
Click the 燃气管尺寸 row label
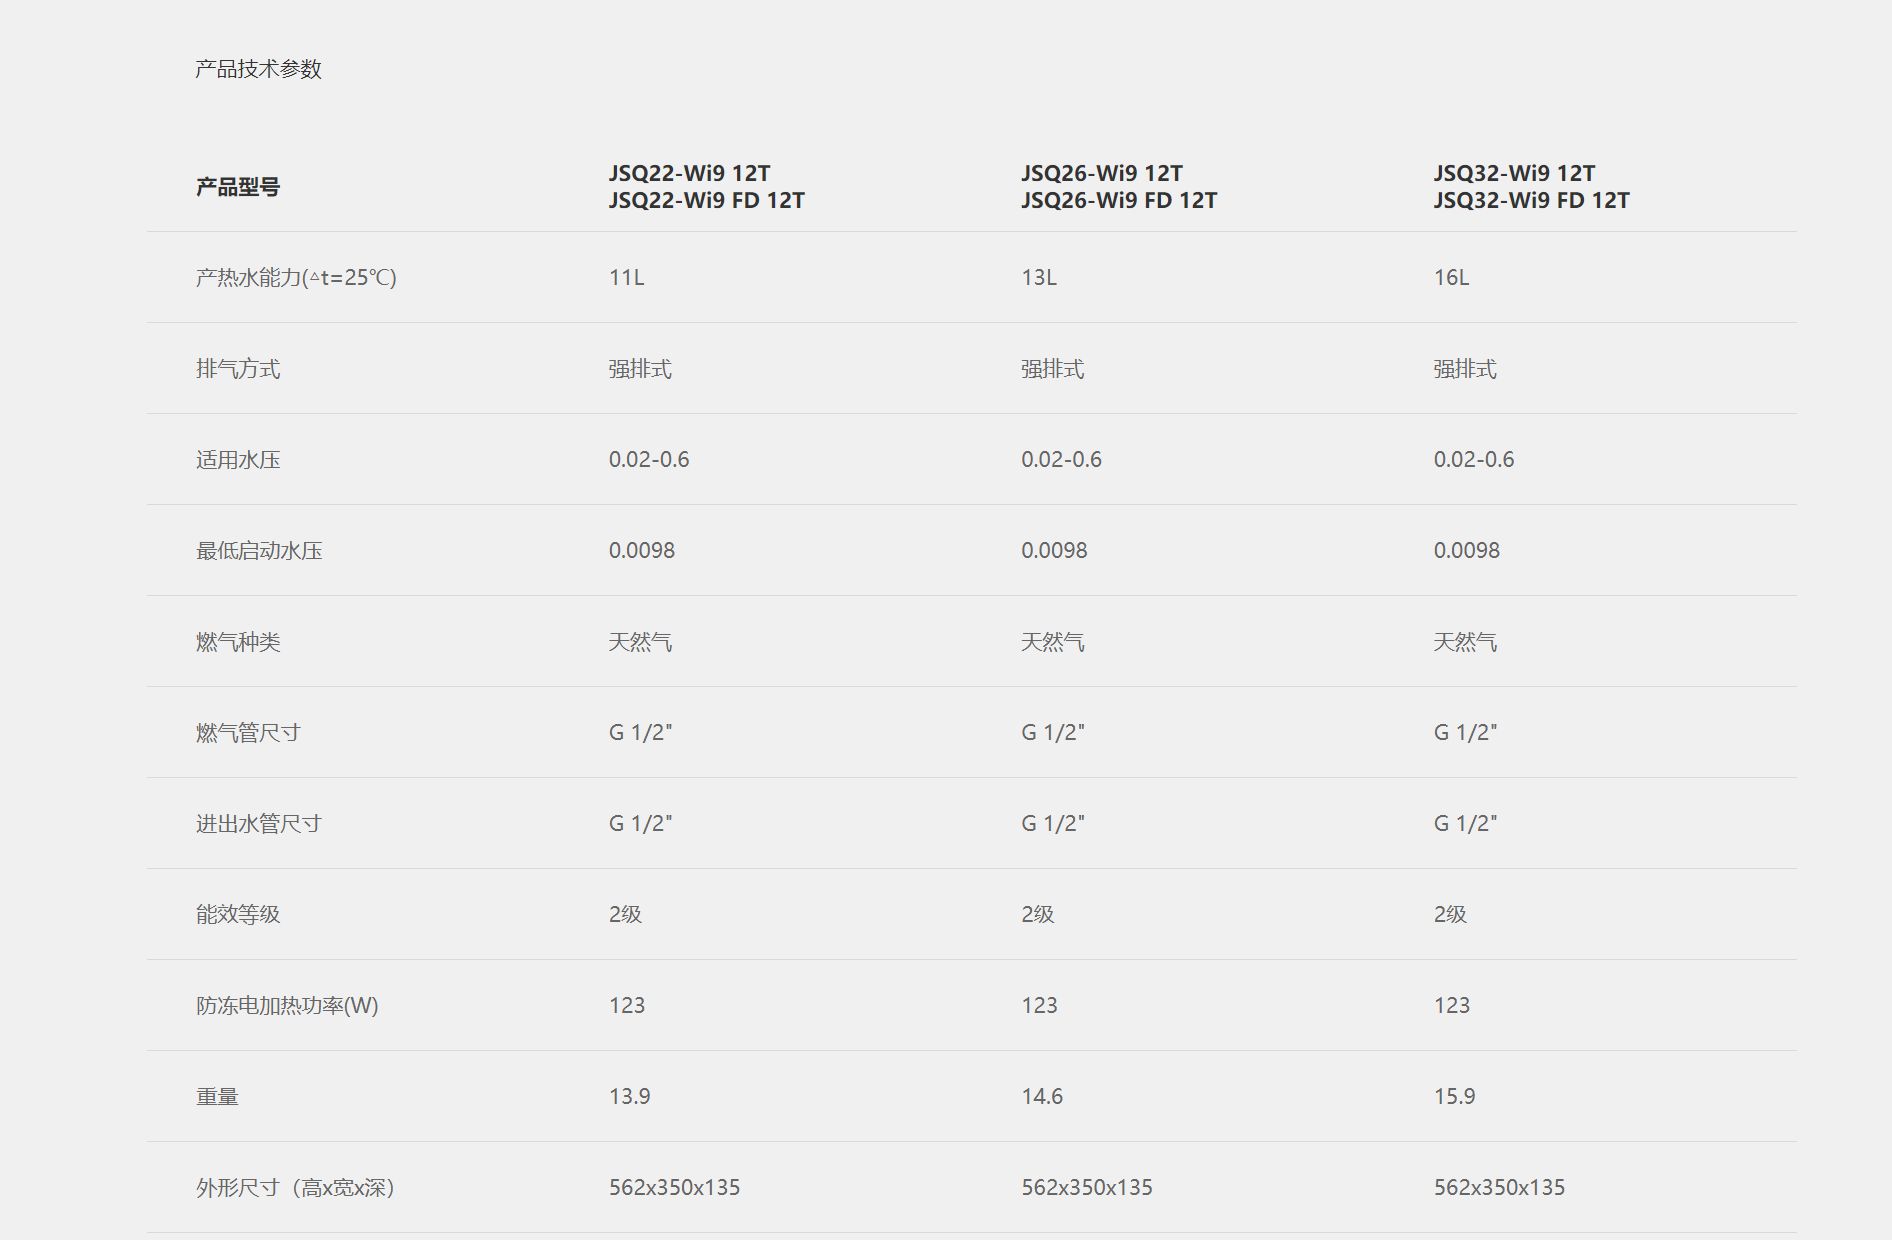click(x=248, y=733)
